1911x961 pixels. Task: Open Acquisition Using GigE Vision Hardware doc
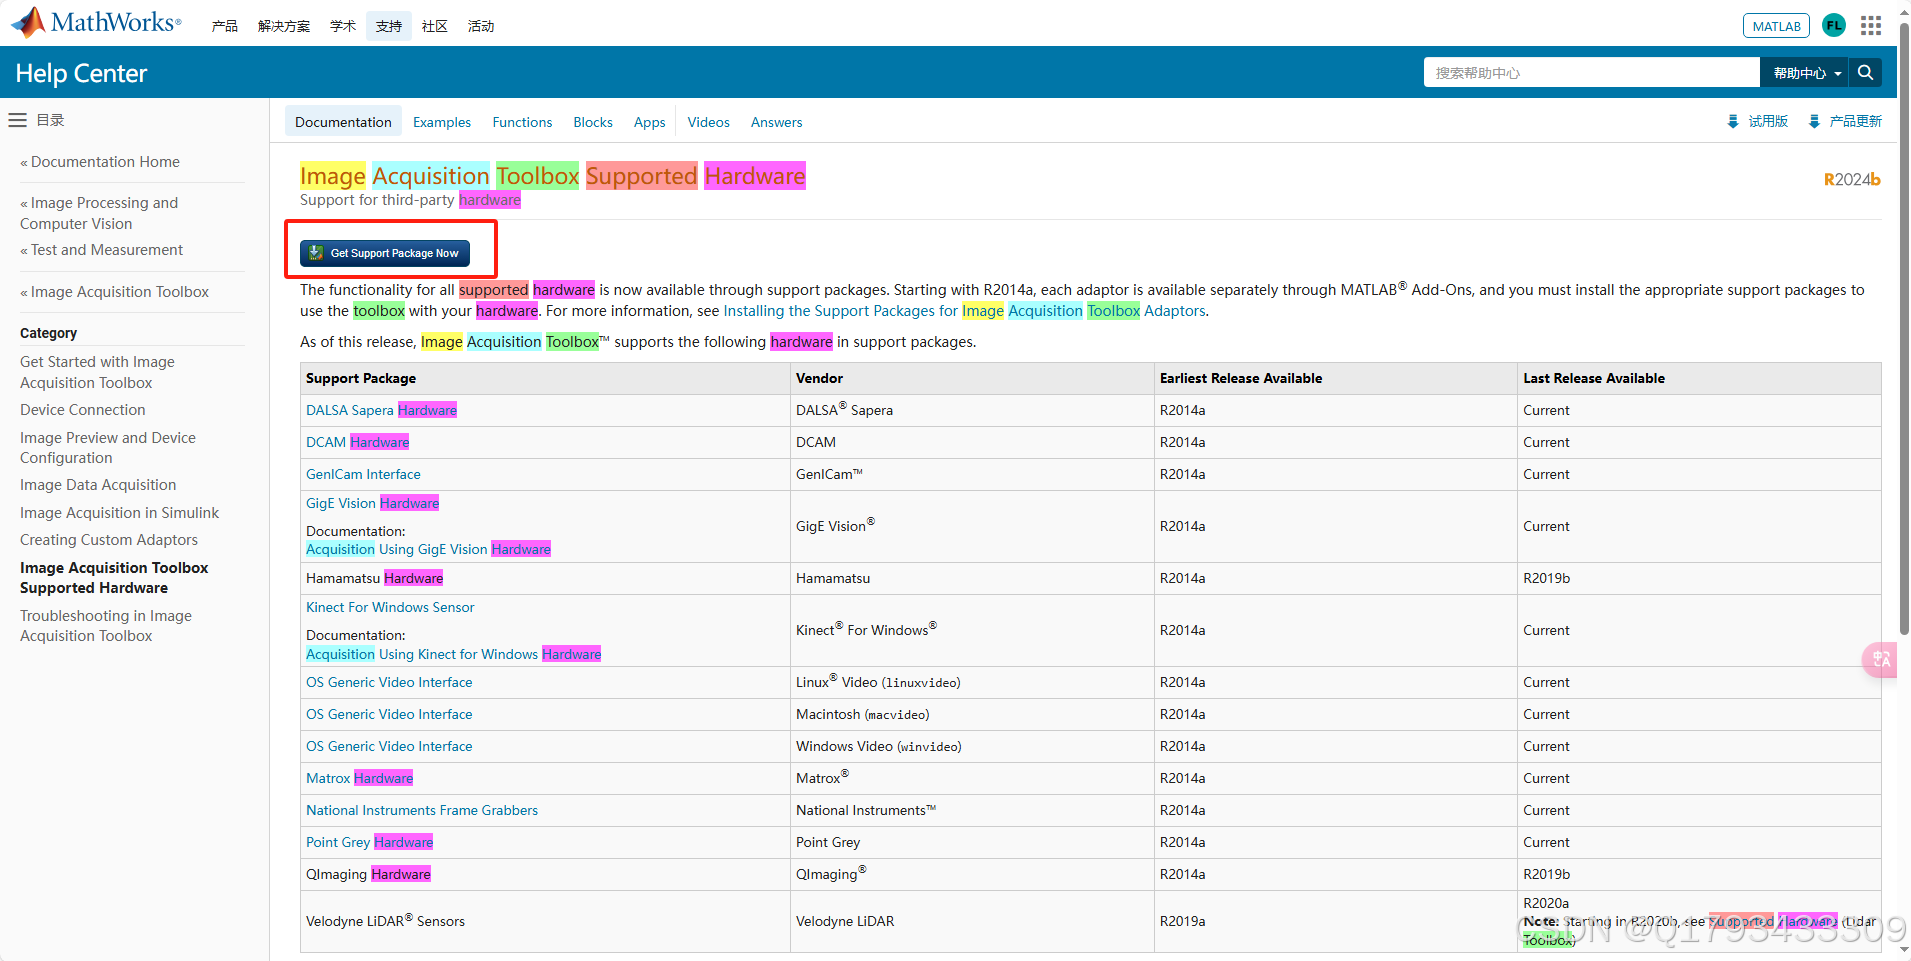tap(428, 549)
